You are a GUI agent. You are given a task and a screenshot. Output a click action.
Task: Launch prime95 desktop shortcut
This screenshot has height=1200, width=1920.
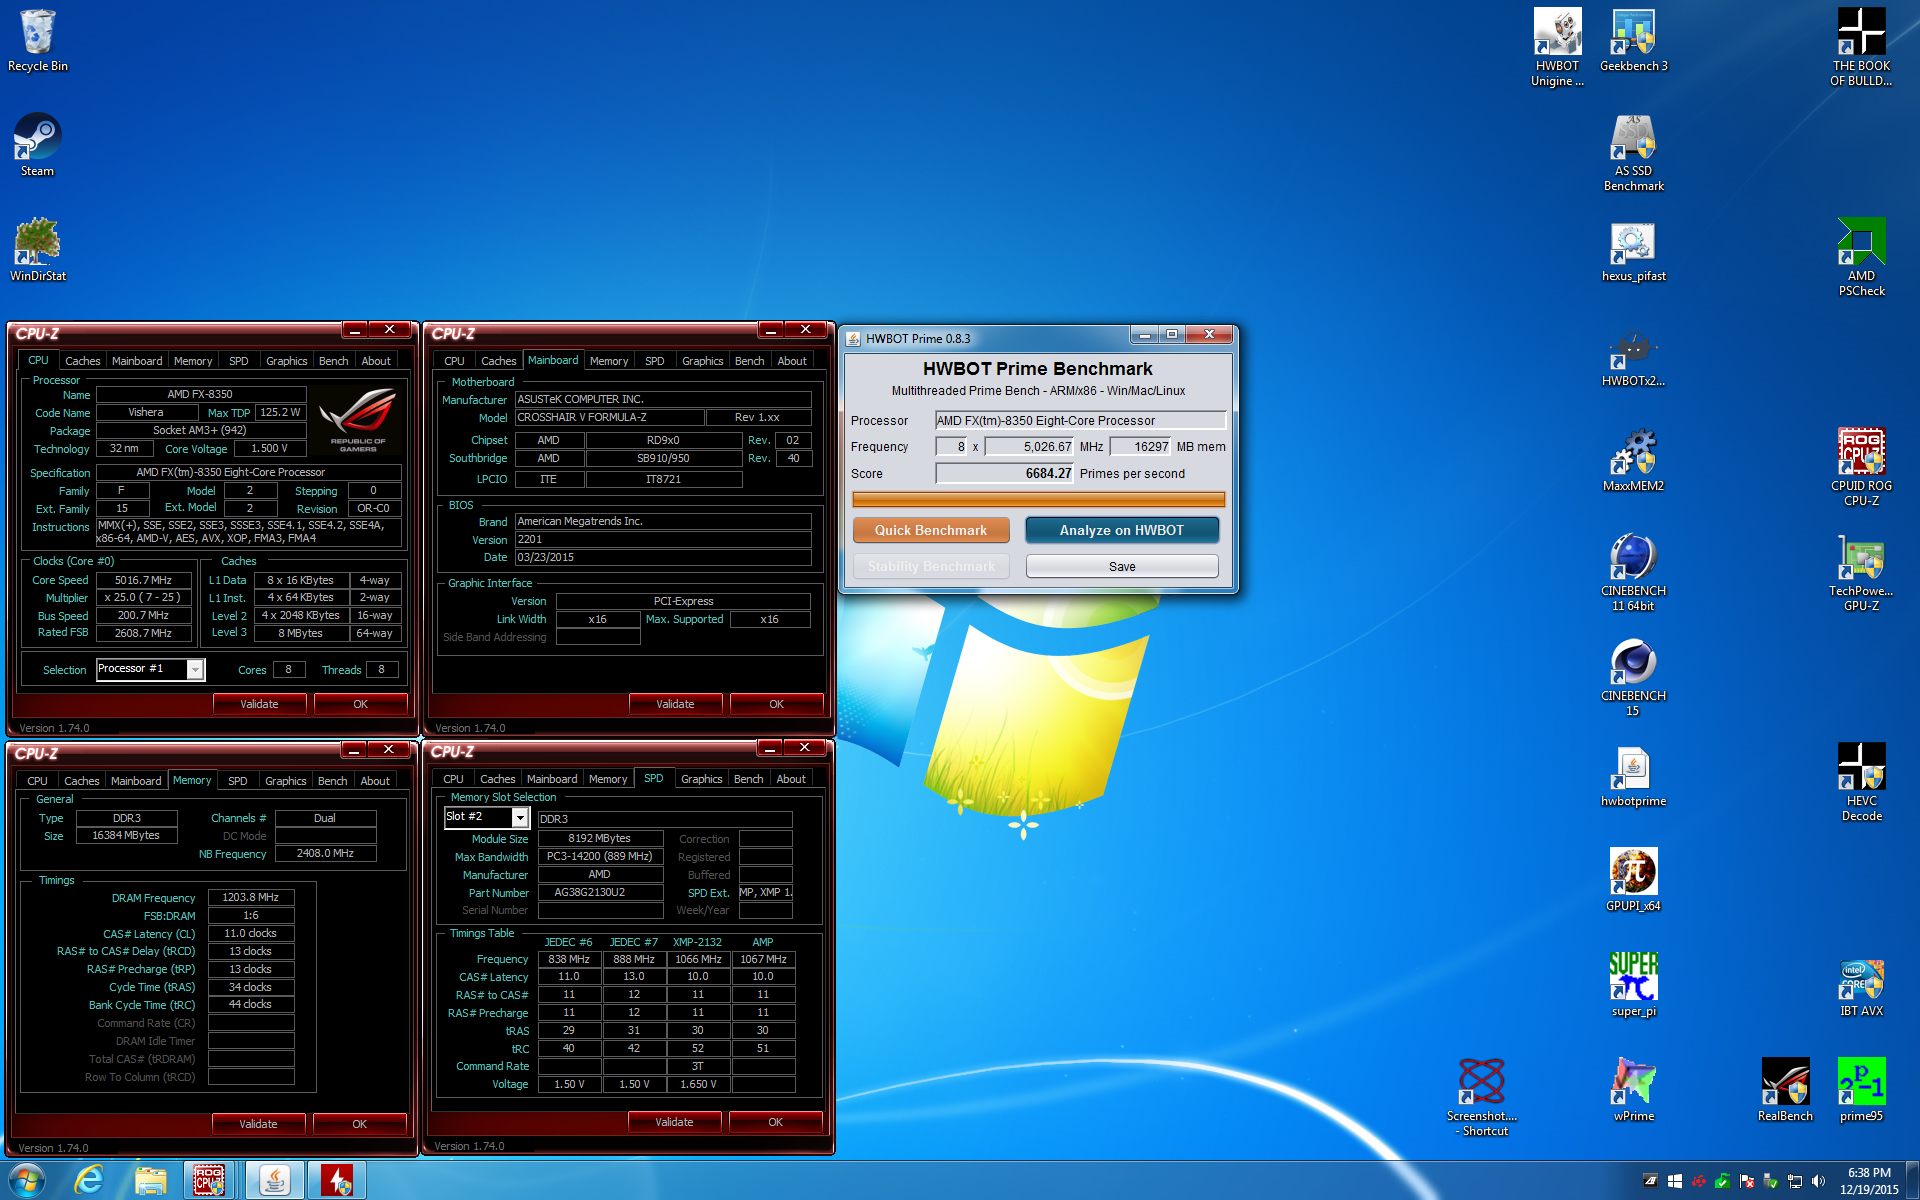tap(1861, 1091)
